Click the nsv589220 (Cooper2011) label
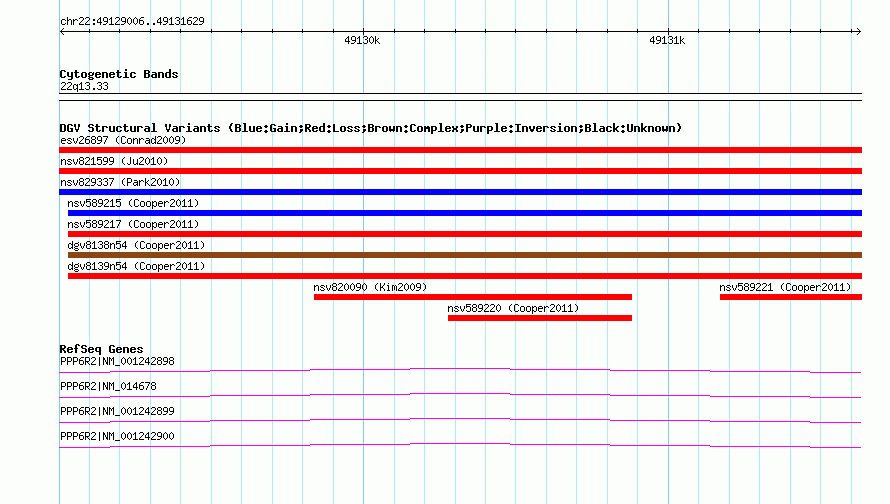This screenshot has height=504, width=890. (513, 308)
